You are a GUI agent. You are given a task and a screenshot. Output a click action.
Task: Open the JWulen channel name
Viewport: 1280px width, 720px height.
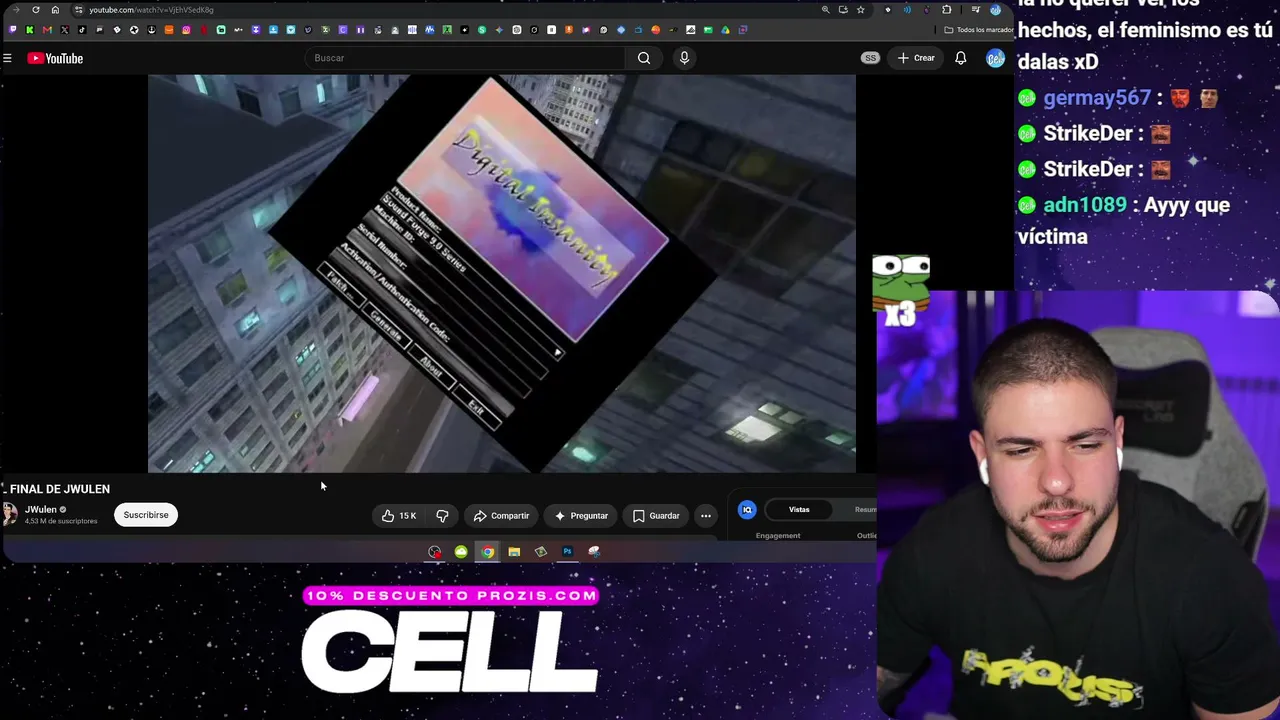click(x=41, y=509)
